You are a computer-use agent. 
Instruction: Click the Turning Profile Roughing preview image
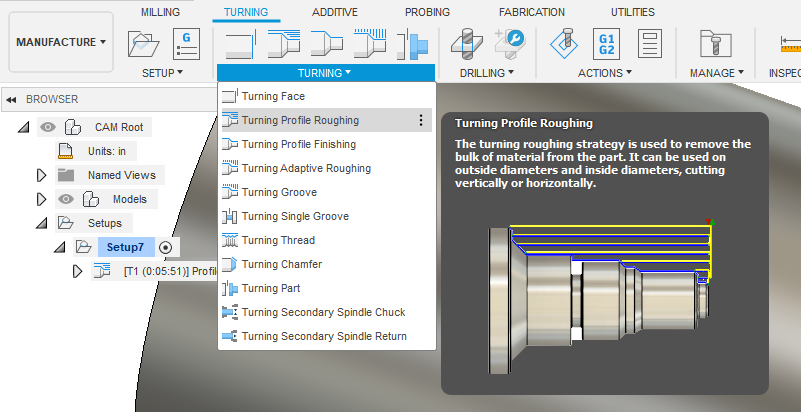click(x=601, y=296)
